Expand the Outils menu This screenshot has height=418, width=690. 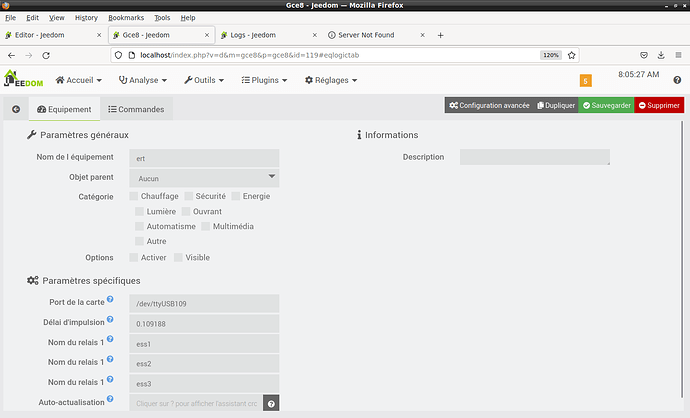pyautogui.click(x=204, y=80)
